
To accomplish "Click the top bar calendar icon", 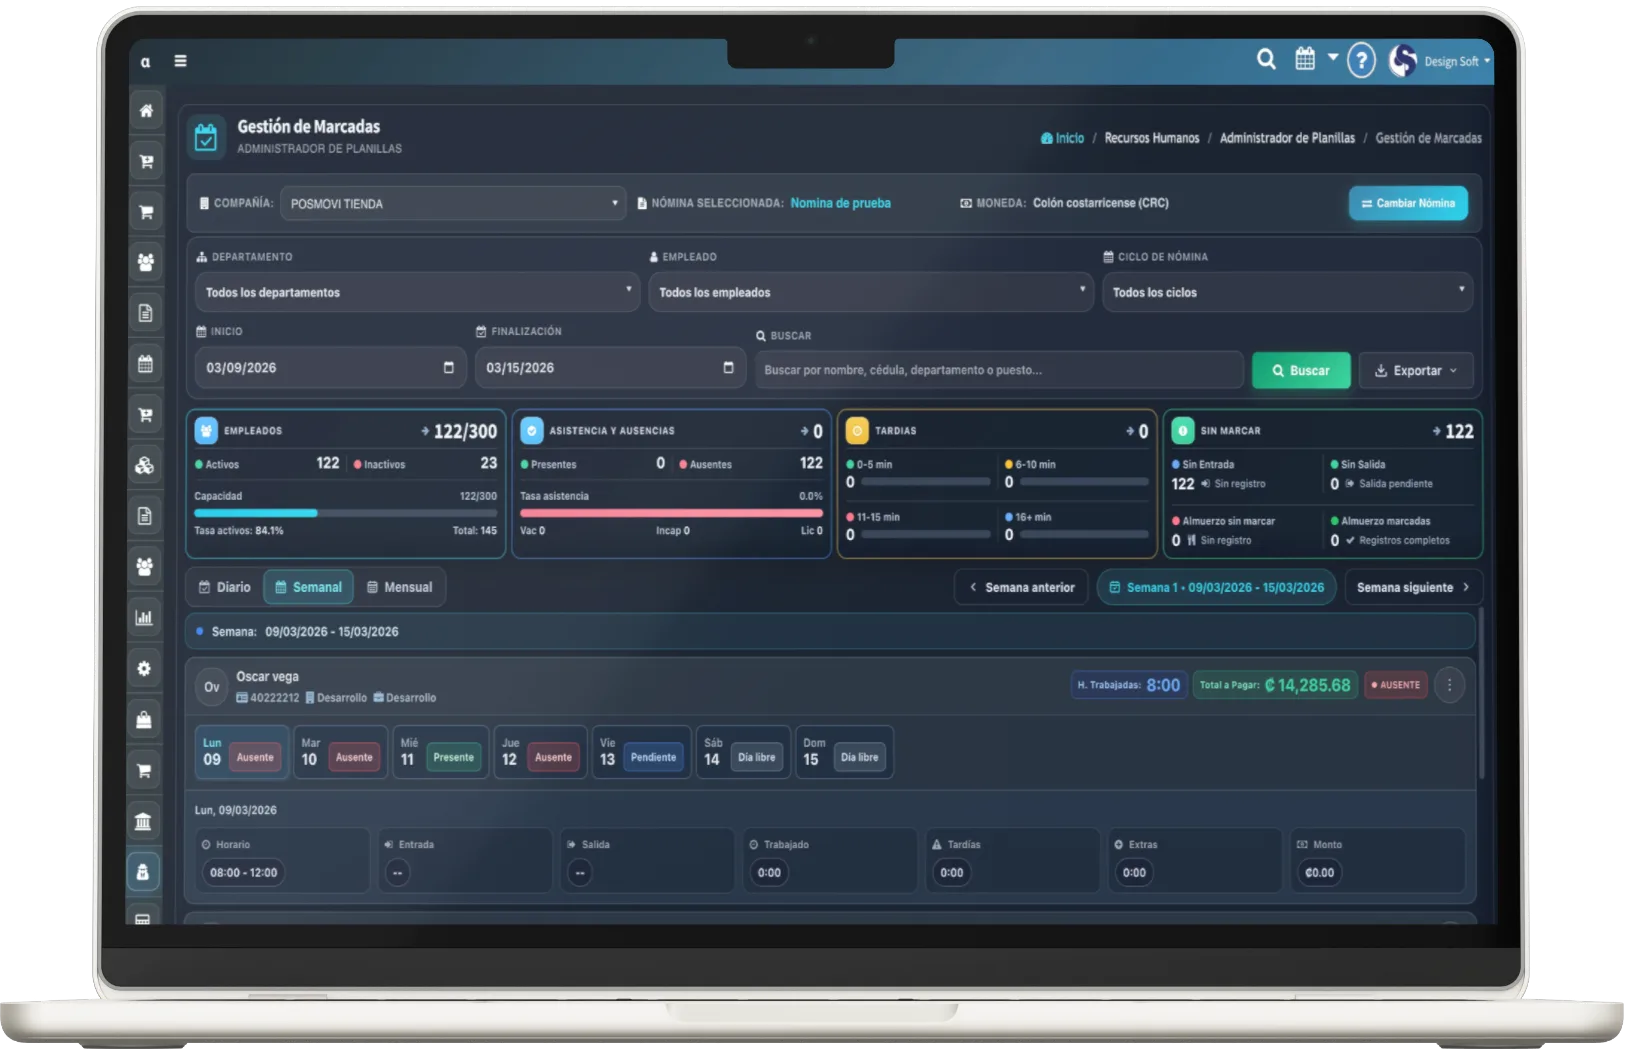I will click(1305, 59).
